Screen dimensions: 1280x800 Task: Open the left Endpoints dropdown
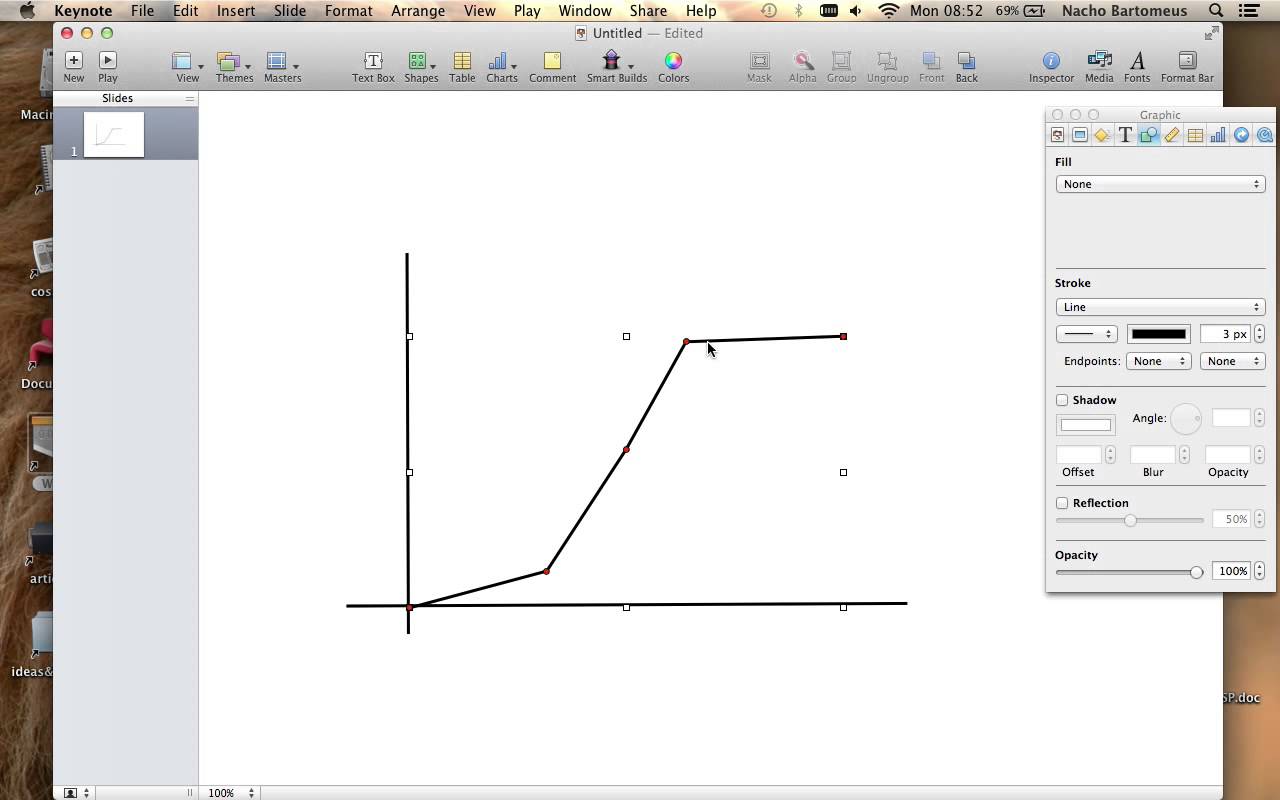coord(1158,361)
